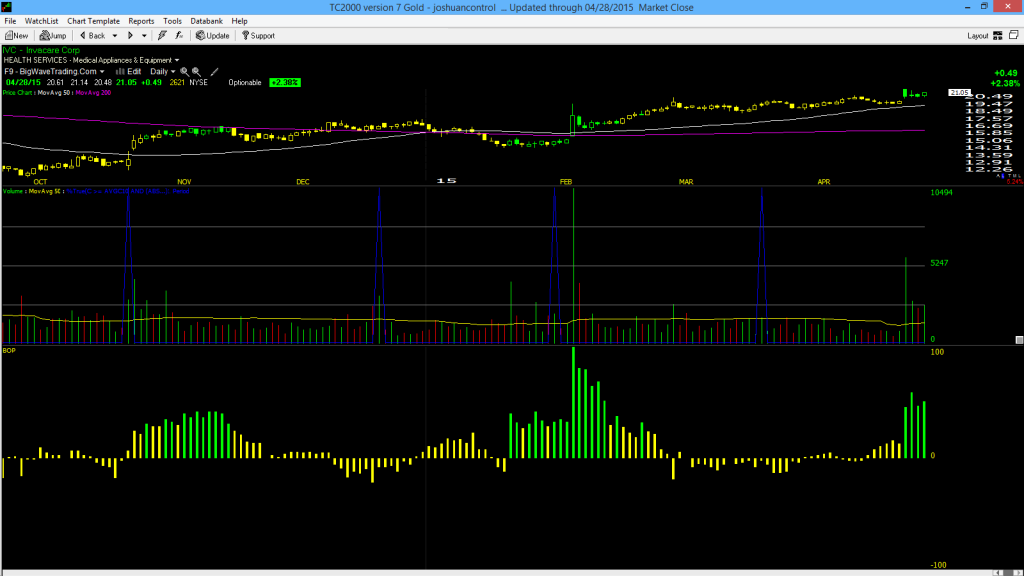The width and height of the screenshot is (1024, 576).
Task: Click the second zoom magnifier icon
Action: pos(196,72)
